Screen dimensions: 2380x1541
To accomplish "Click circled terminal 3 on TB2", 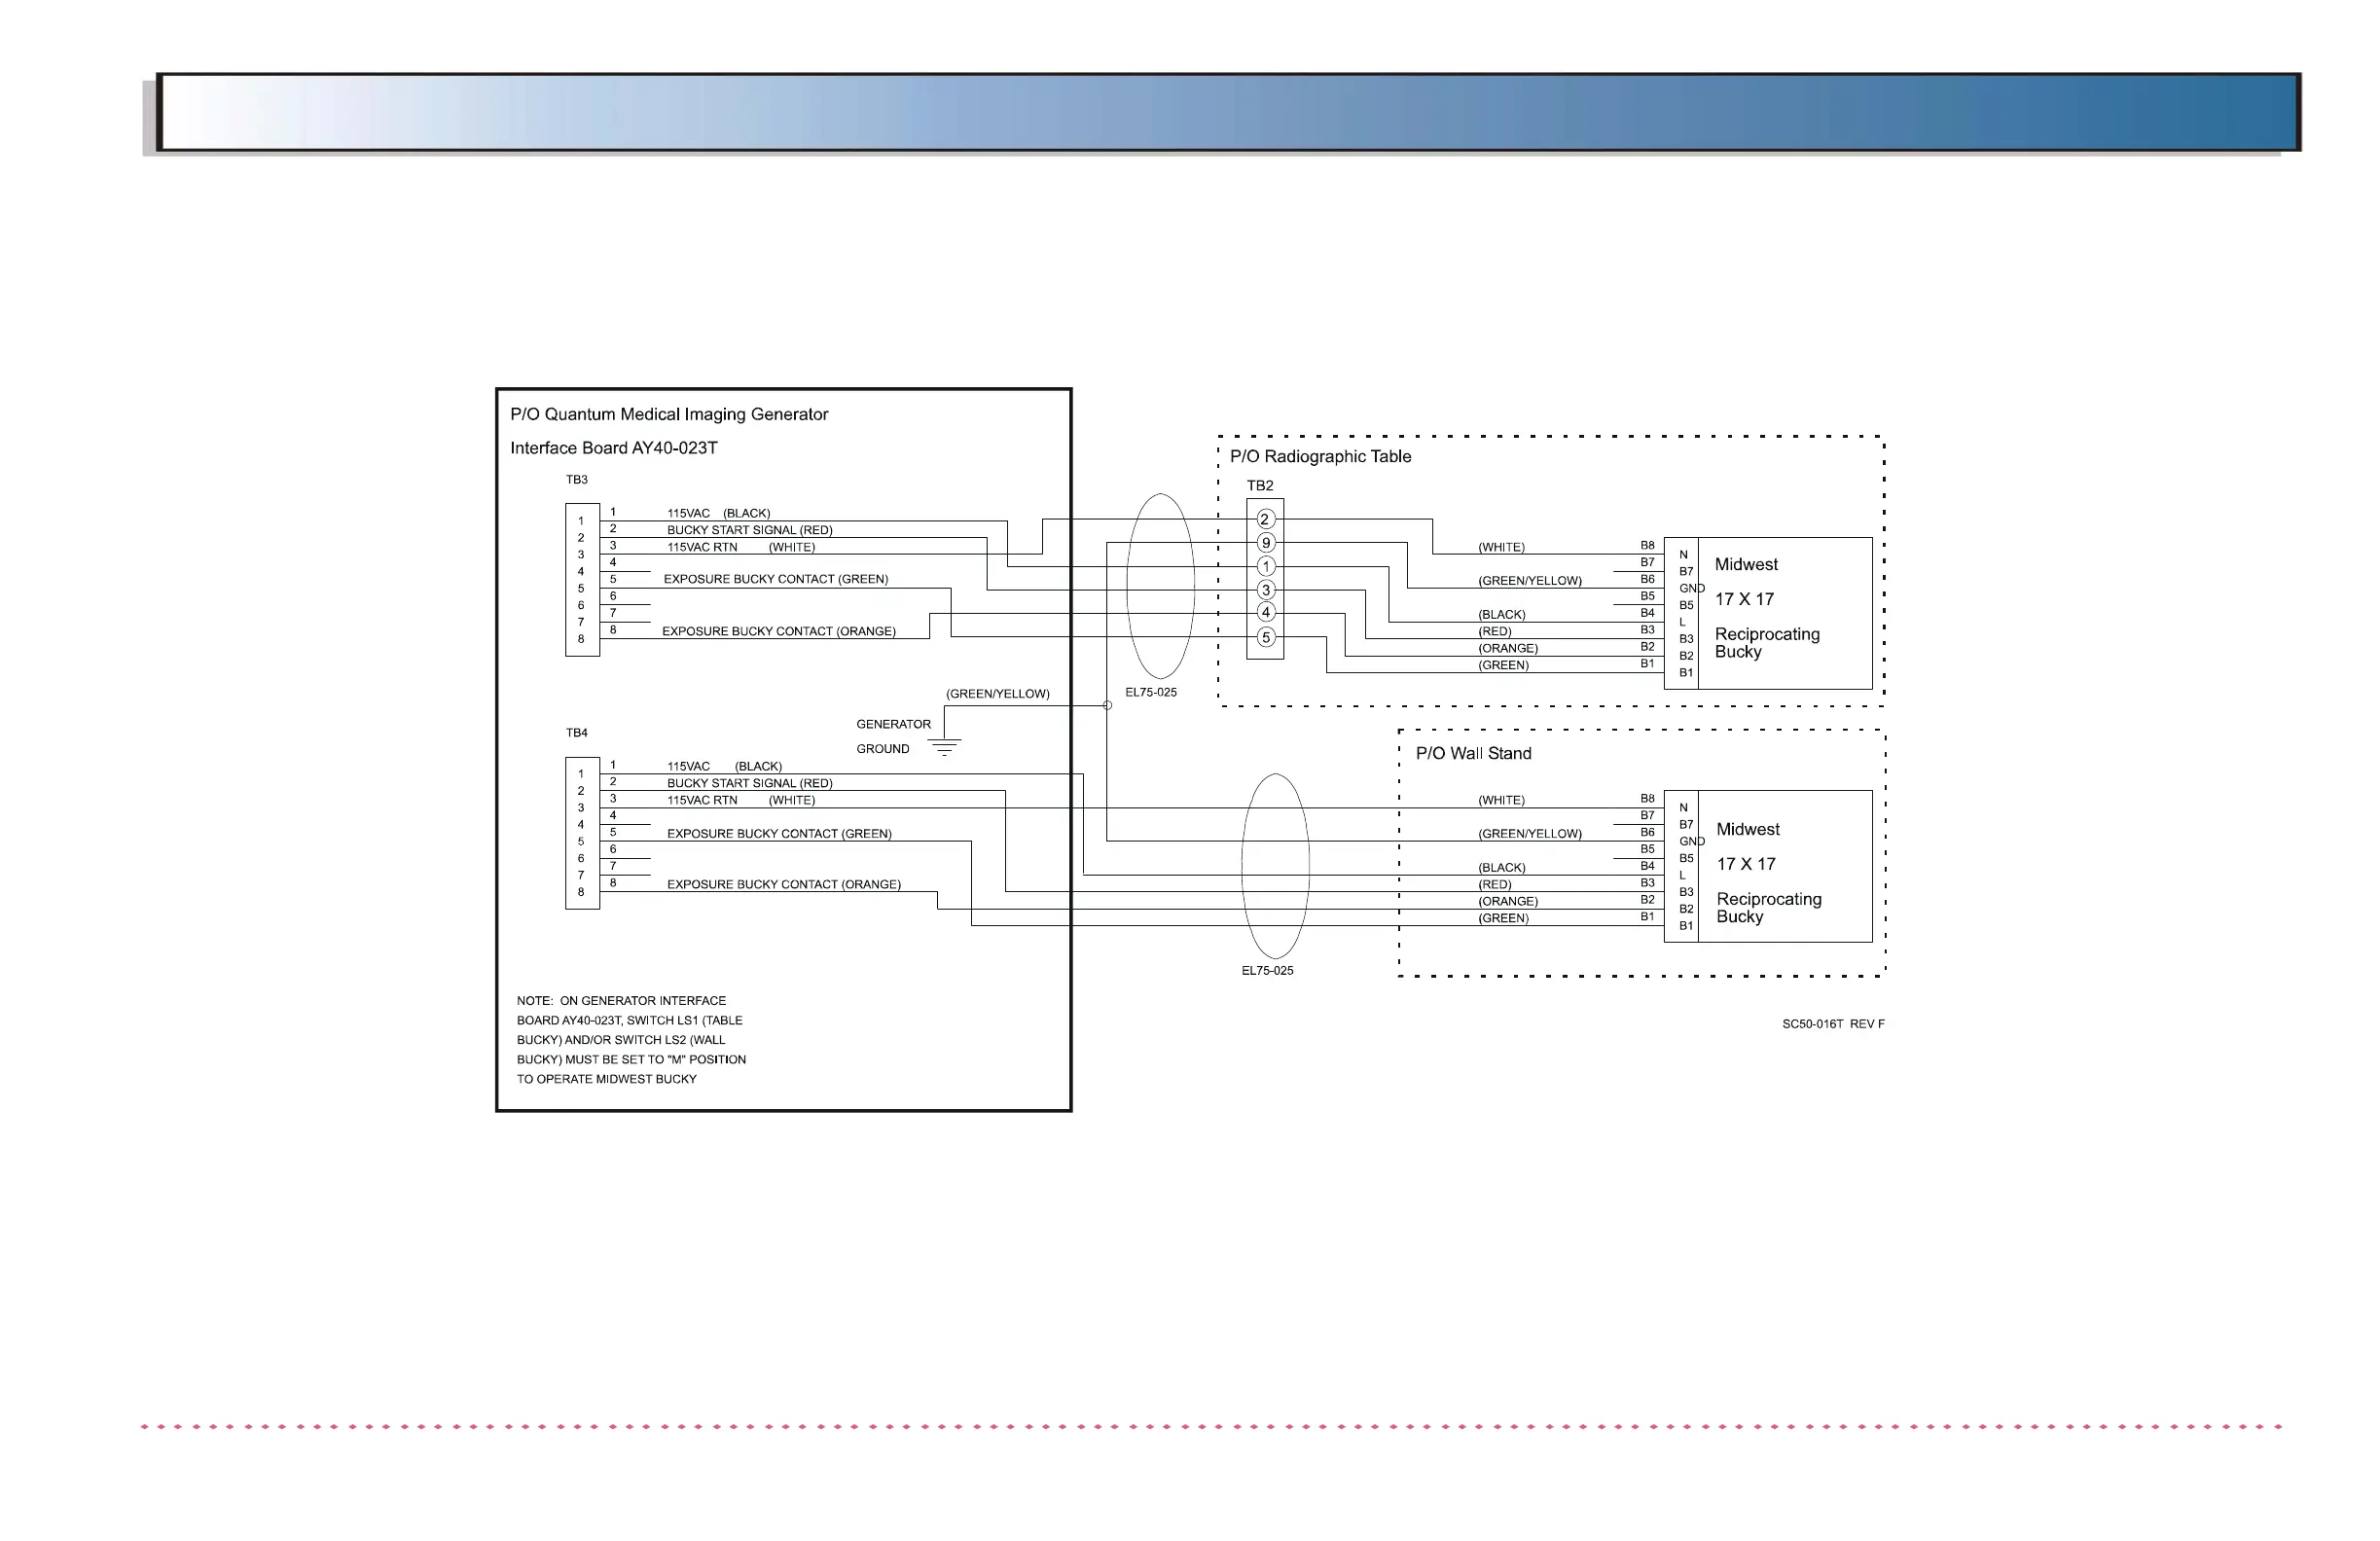I will [1265, 590].
